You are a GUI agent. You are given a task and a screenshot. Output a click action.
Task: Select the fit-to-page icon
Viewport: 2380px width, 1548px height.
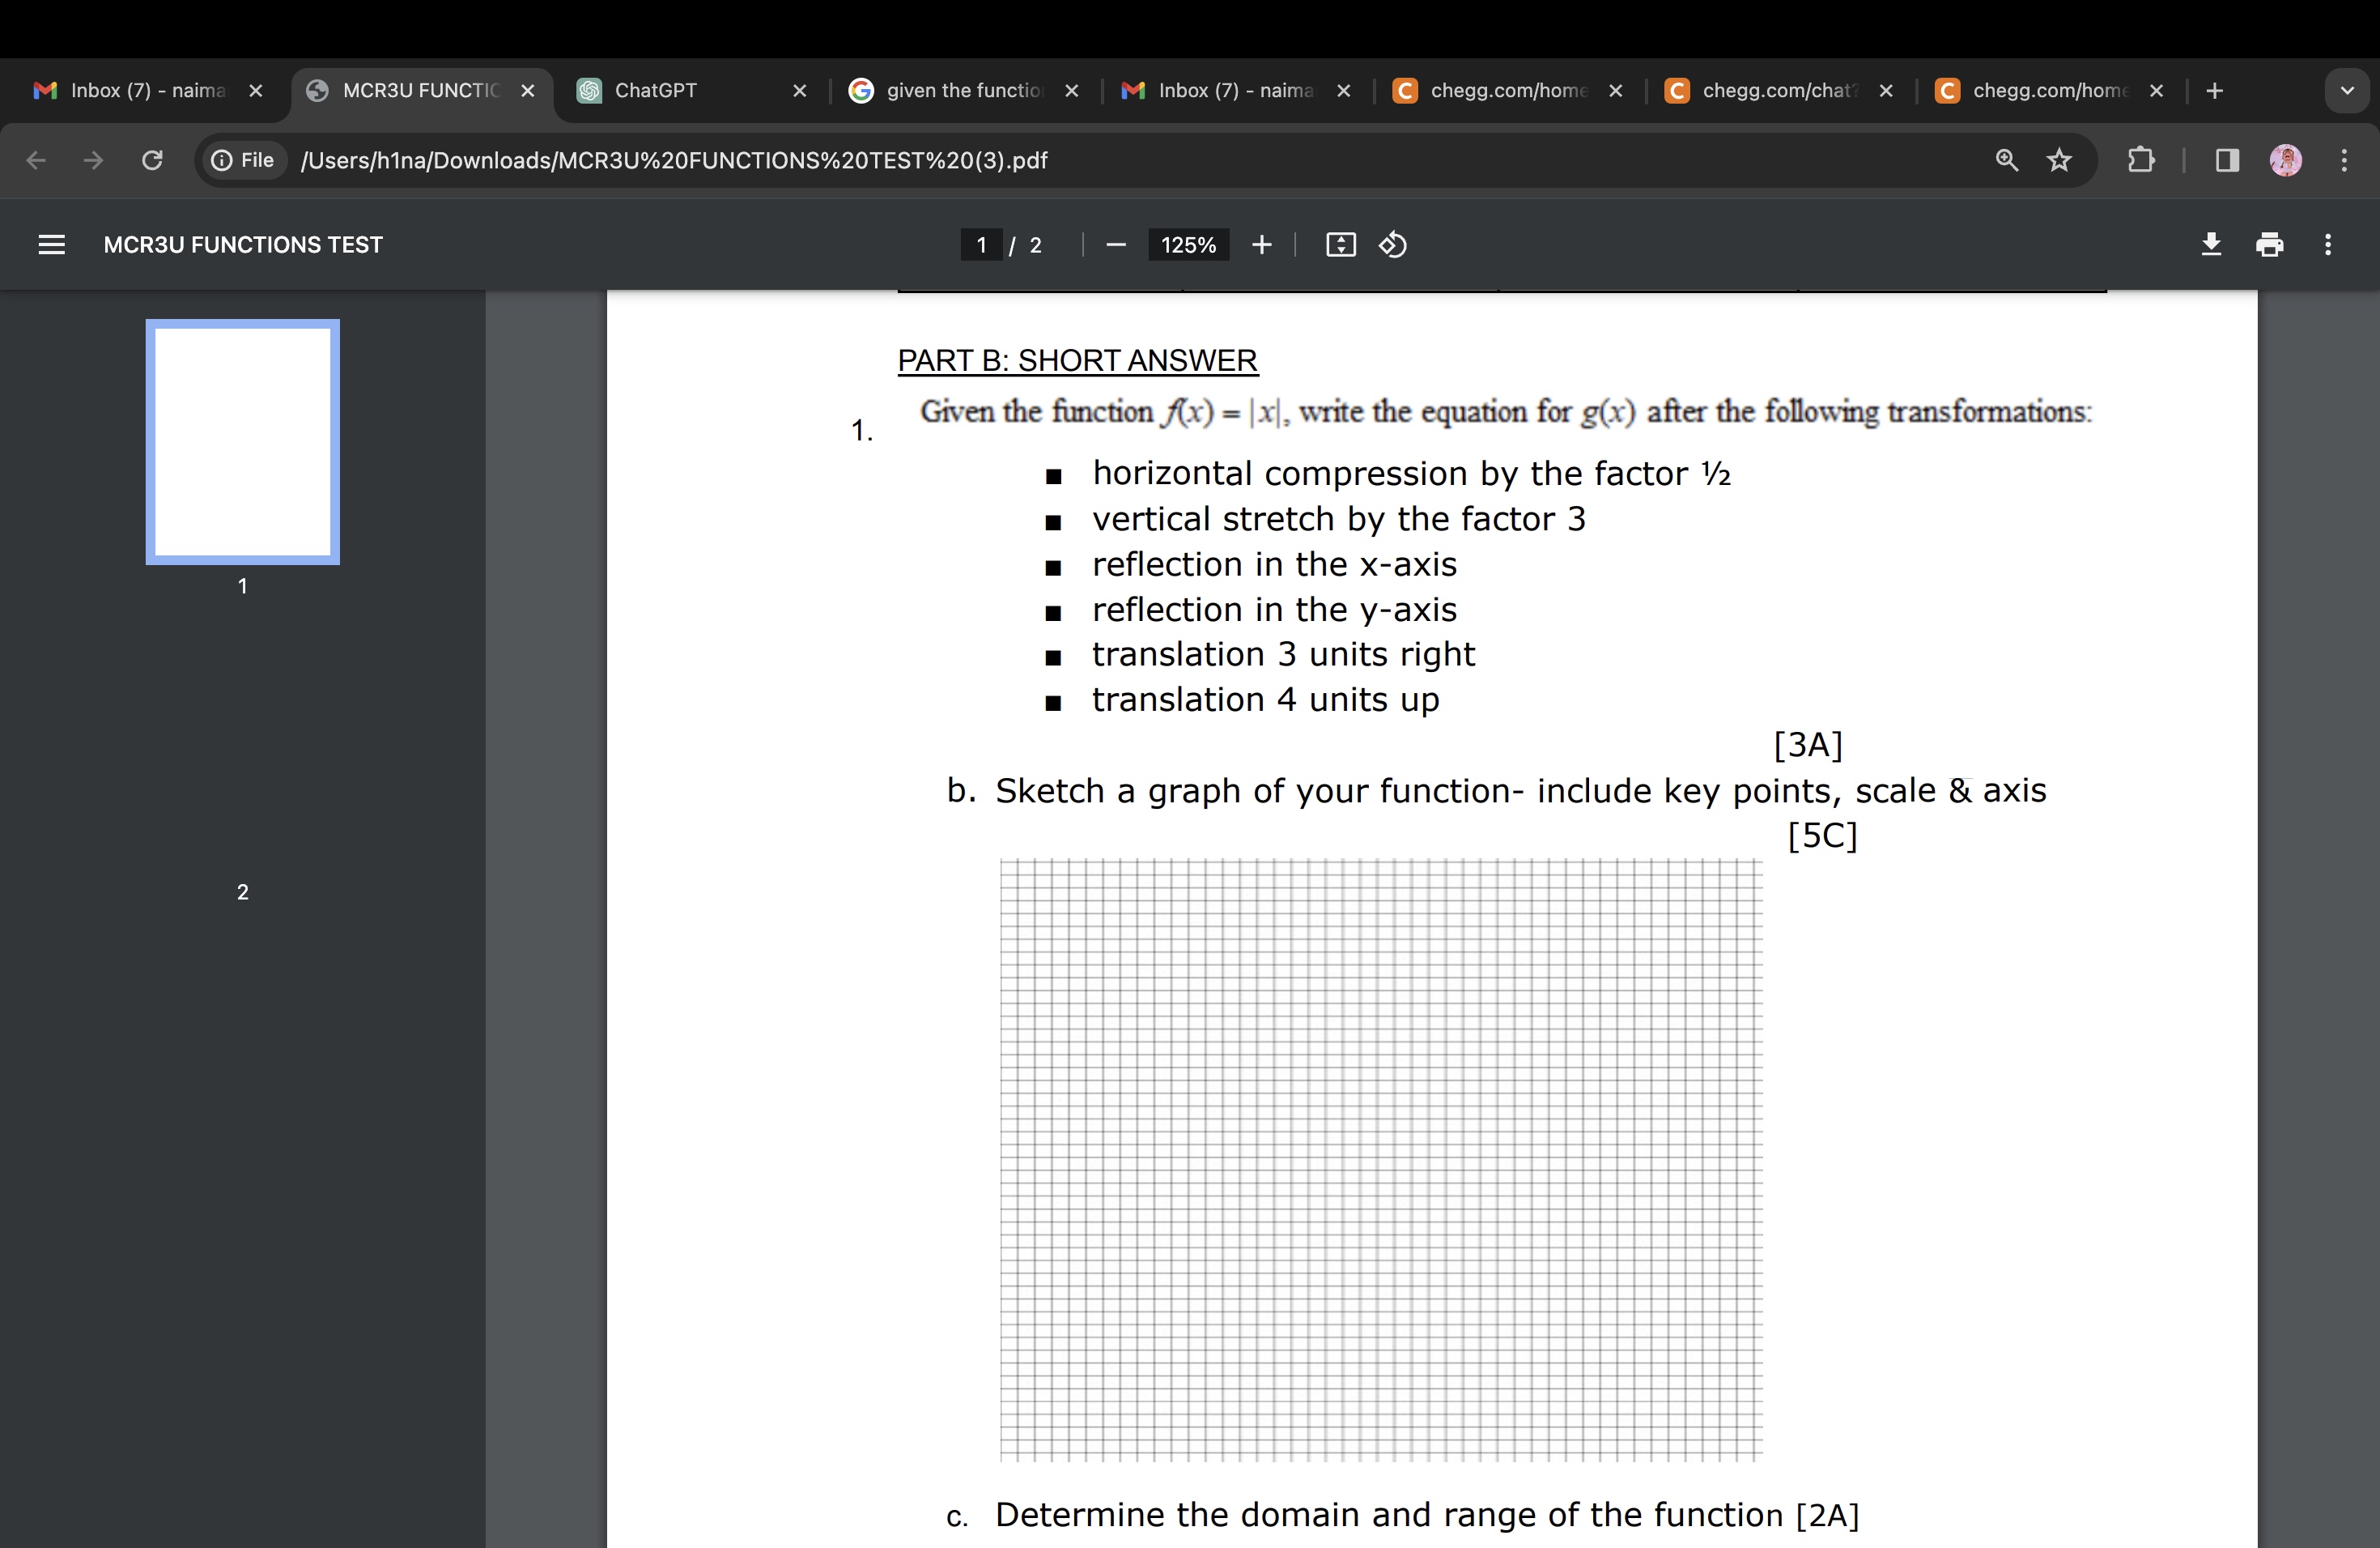(x=1340, y=245)
